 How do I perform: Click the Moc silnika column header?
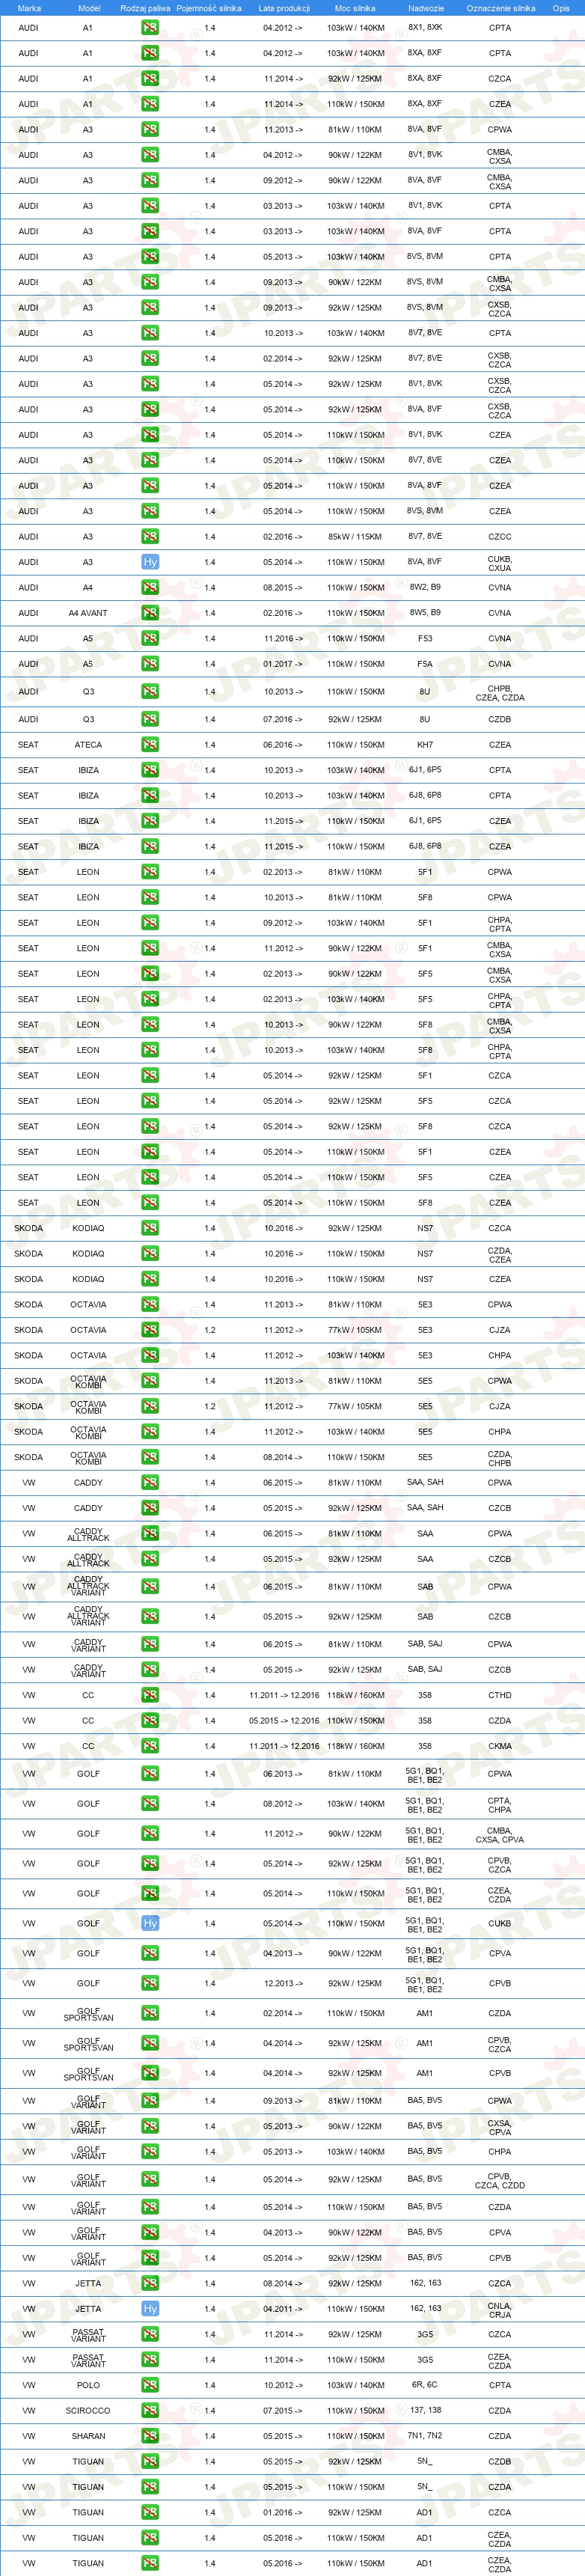pos(355,8)
